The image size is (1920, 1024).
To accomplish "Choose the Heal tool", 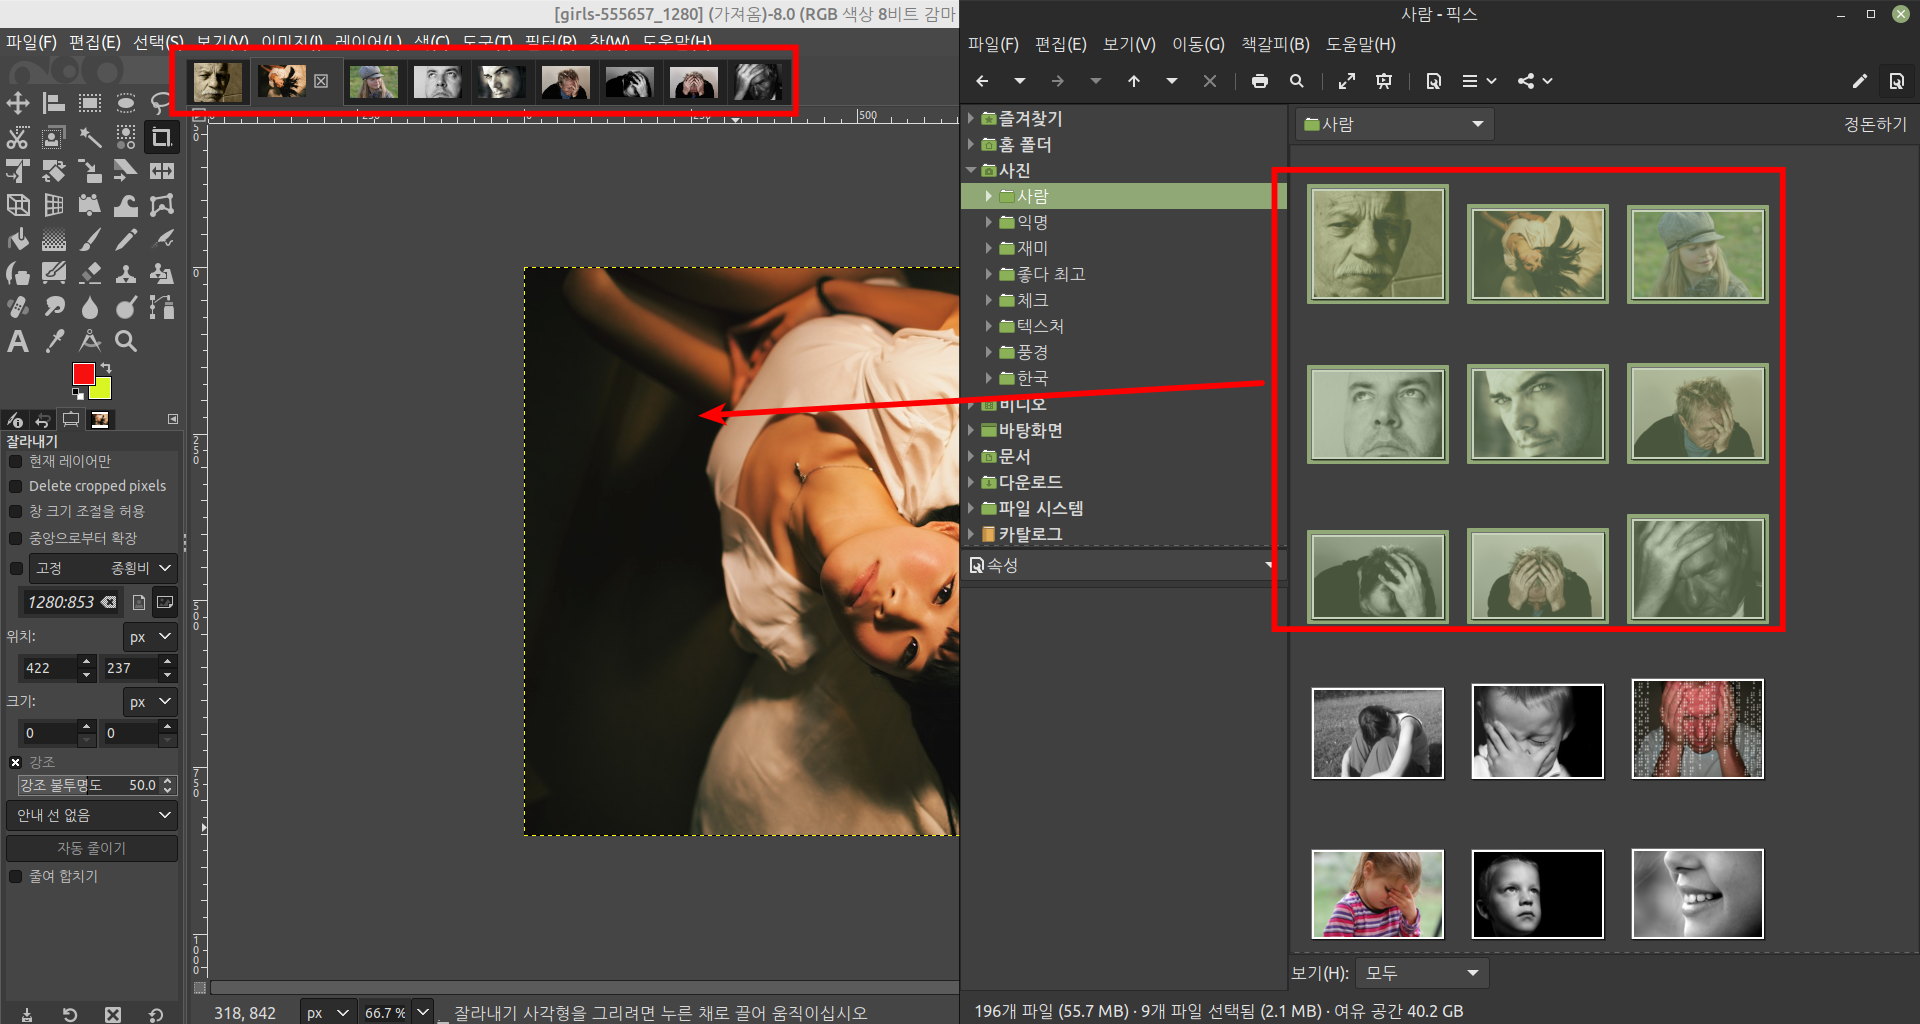I will coord(18,307).
